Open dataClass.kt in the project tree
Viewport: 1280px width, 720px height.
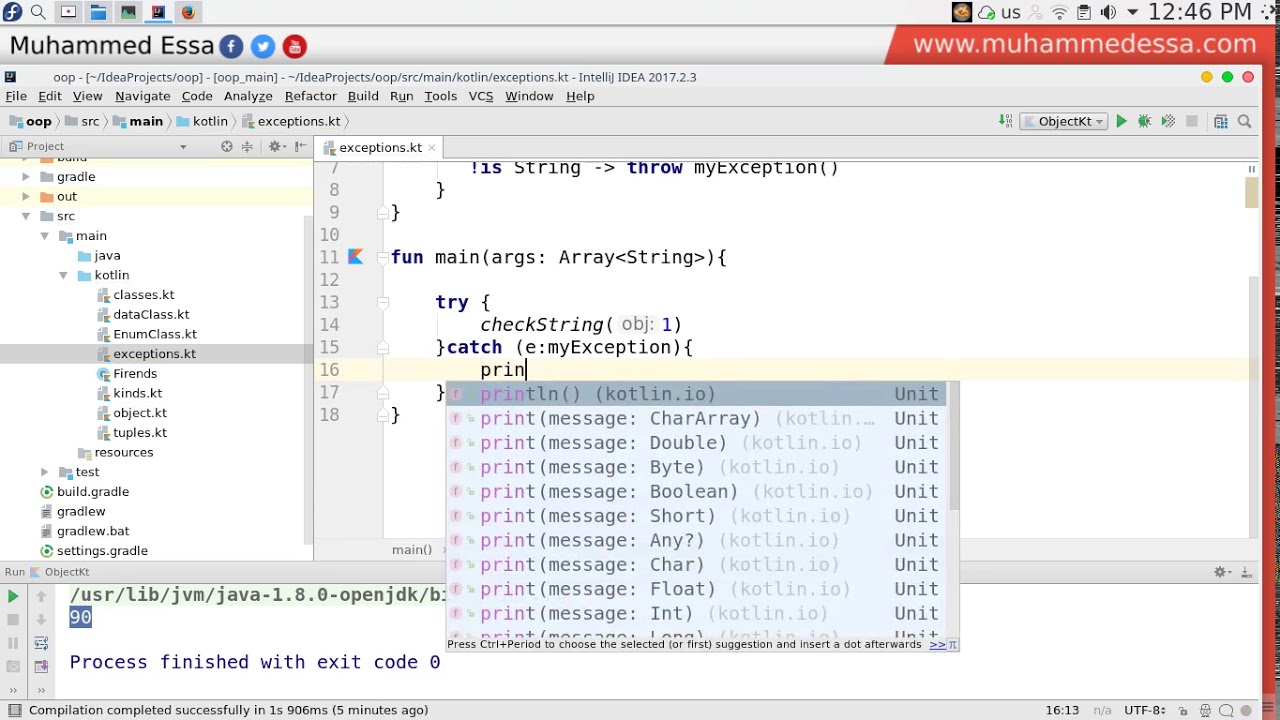(150, 315)
